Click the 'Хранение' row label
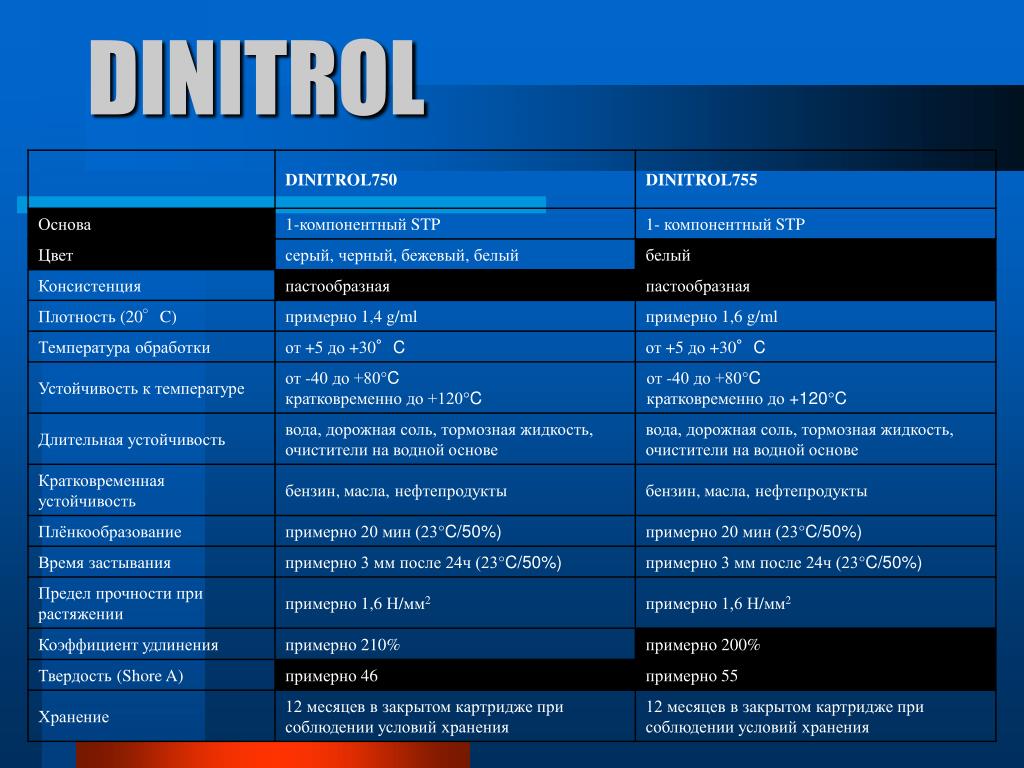Image resolution: width=1024 pixels, height=768 pixels. point(73,717)
